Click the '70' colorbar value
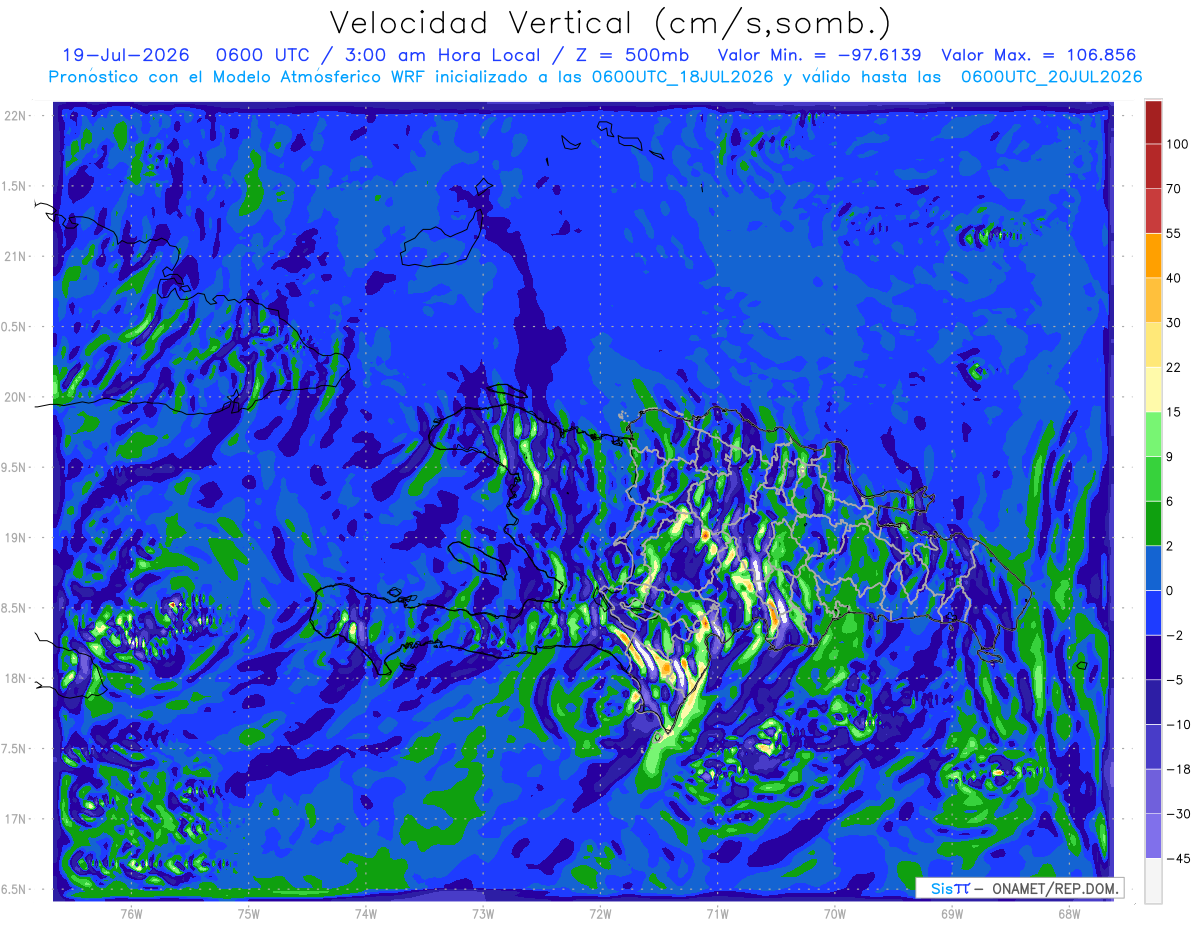The height and width of the screenshot is (927, 1200). tap(1173, 189)
